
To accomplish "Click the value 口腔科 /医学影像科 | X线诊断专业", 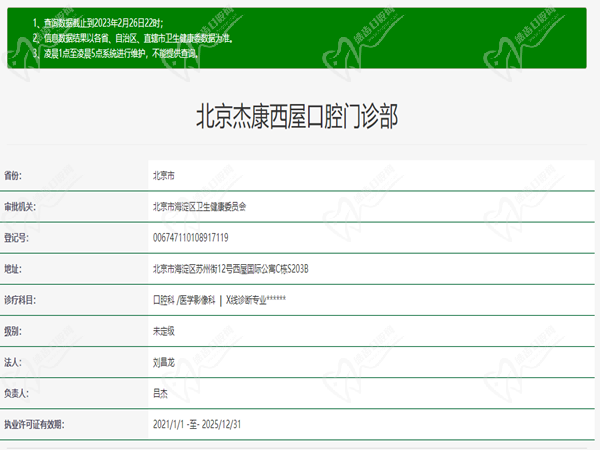I will point(219,300).
